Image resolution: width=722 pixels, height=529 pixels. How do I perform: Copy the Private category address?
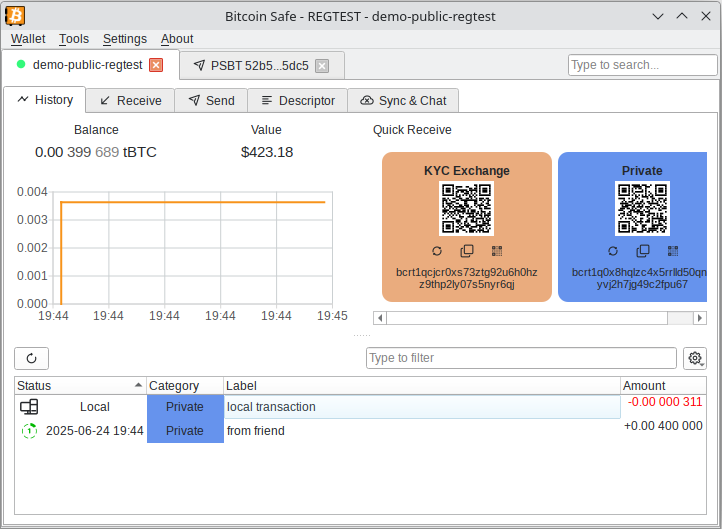coord(643,251)
